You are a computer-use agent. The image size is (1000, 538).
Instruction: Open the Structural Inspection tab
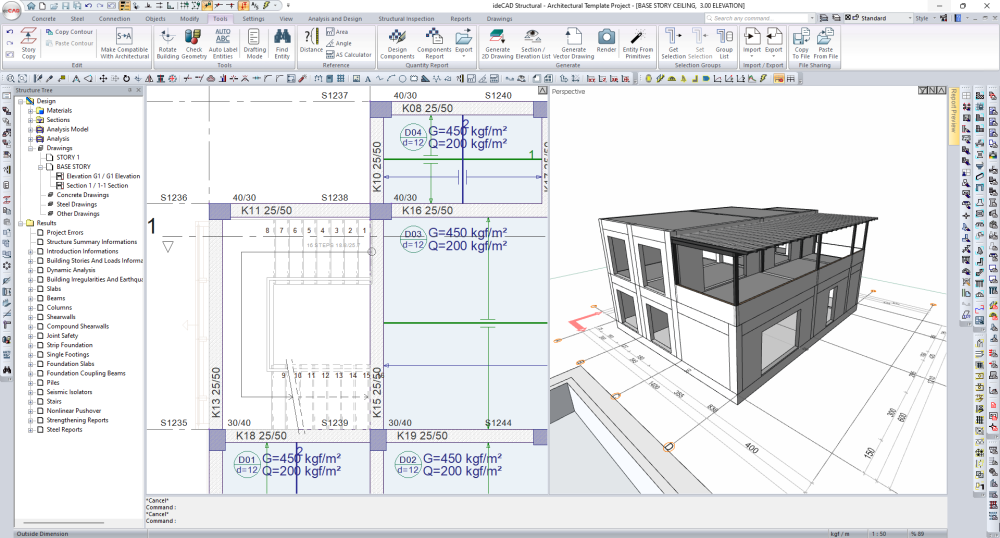(406, 18)
